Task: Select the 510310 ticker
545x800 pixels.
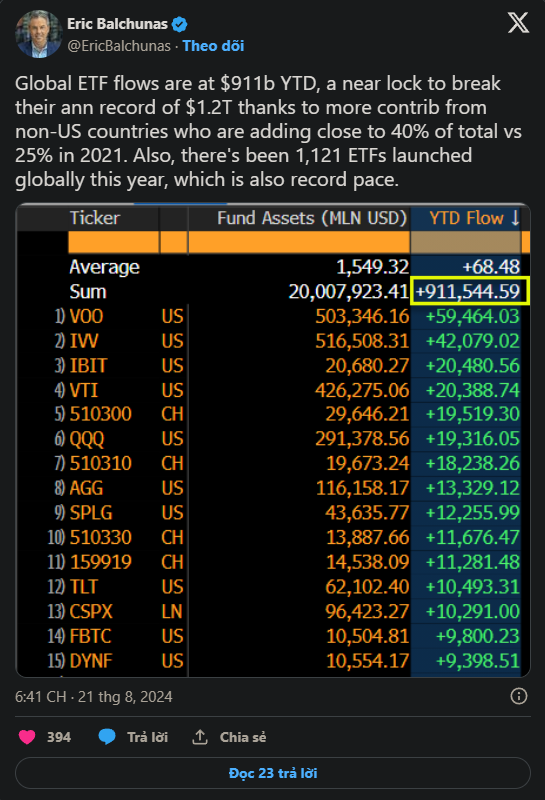Action: [x=101, y=463]
